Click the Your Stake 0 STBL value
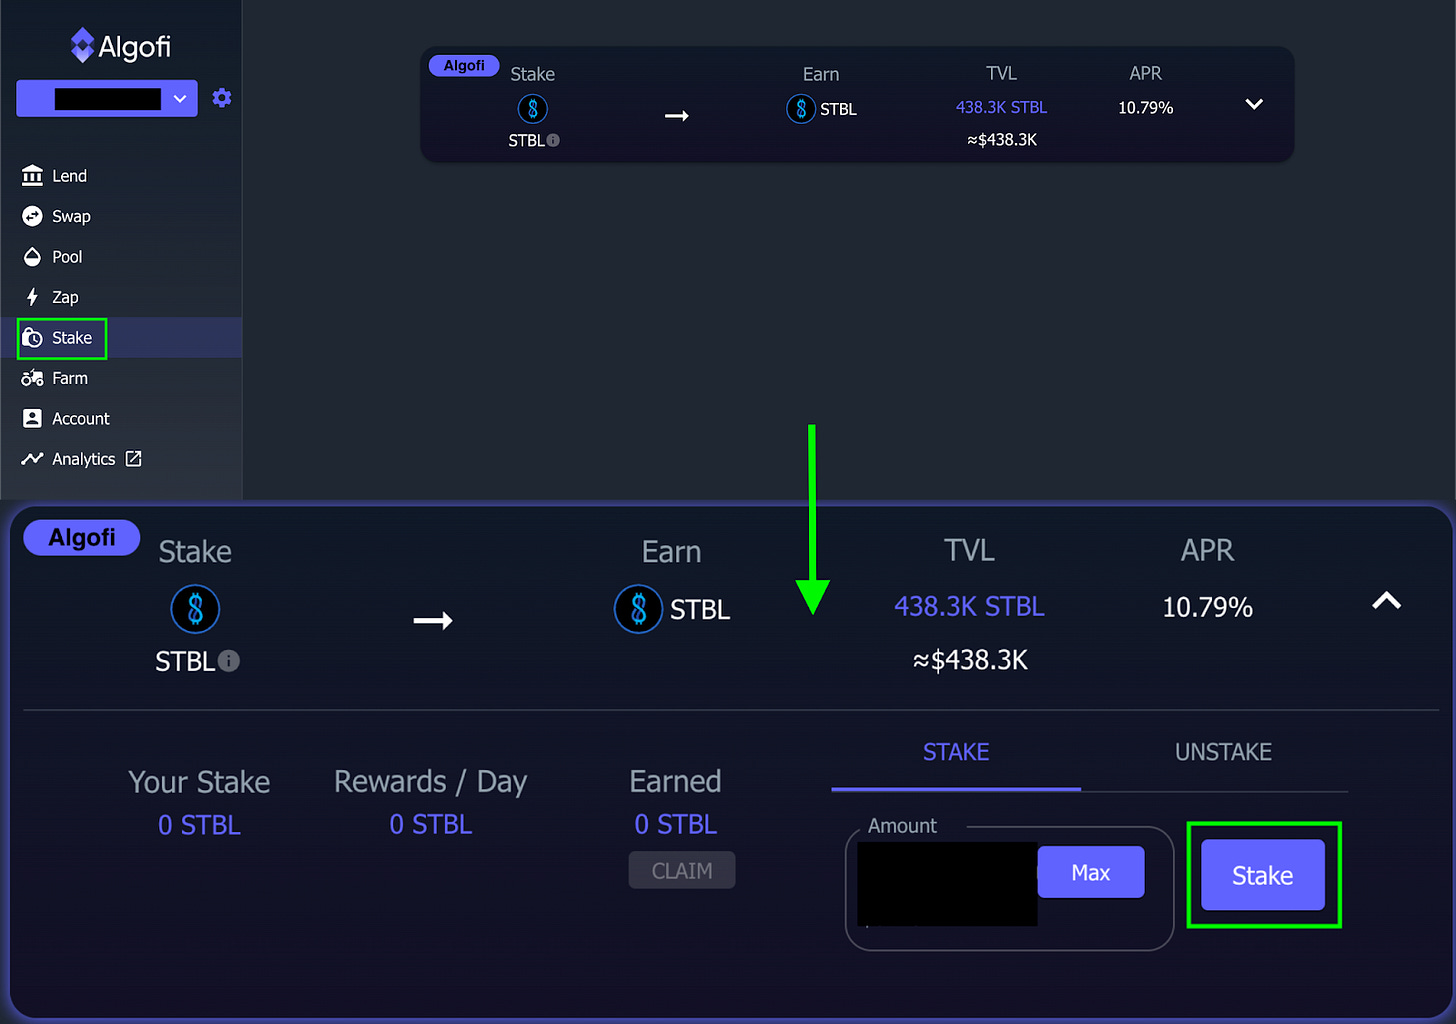This screenshot has width=1456, height=1024. click(199, 825)
